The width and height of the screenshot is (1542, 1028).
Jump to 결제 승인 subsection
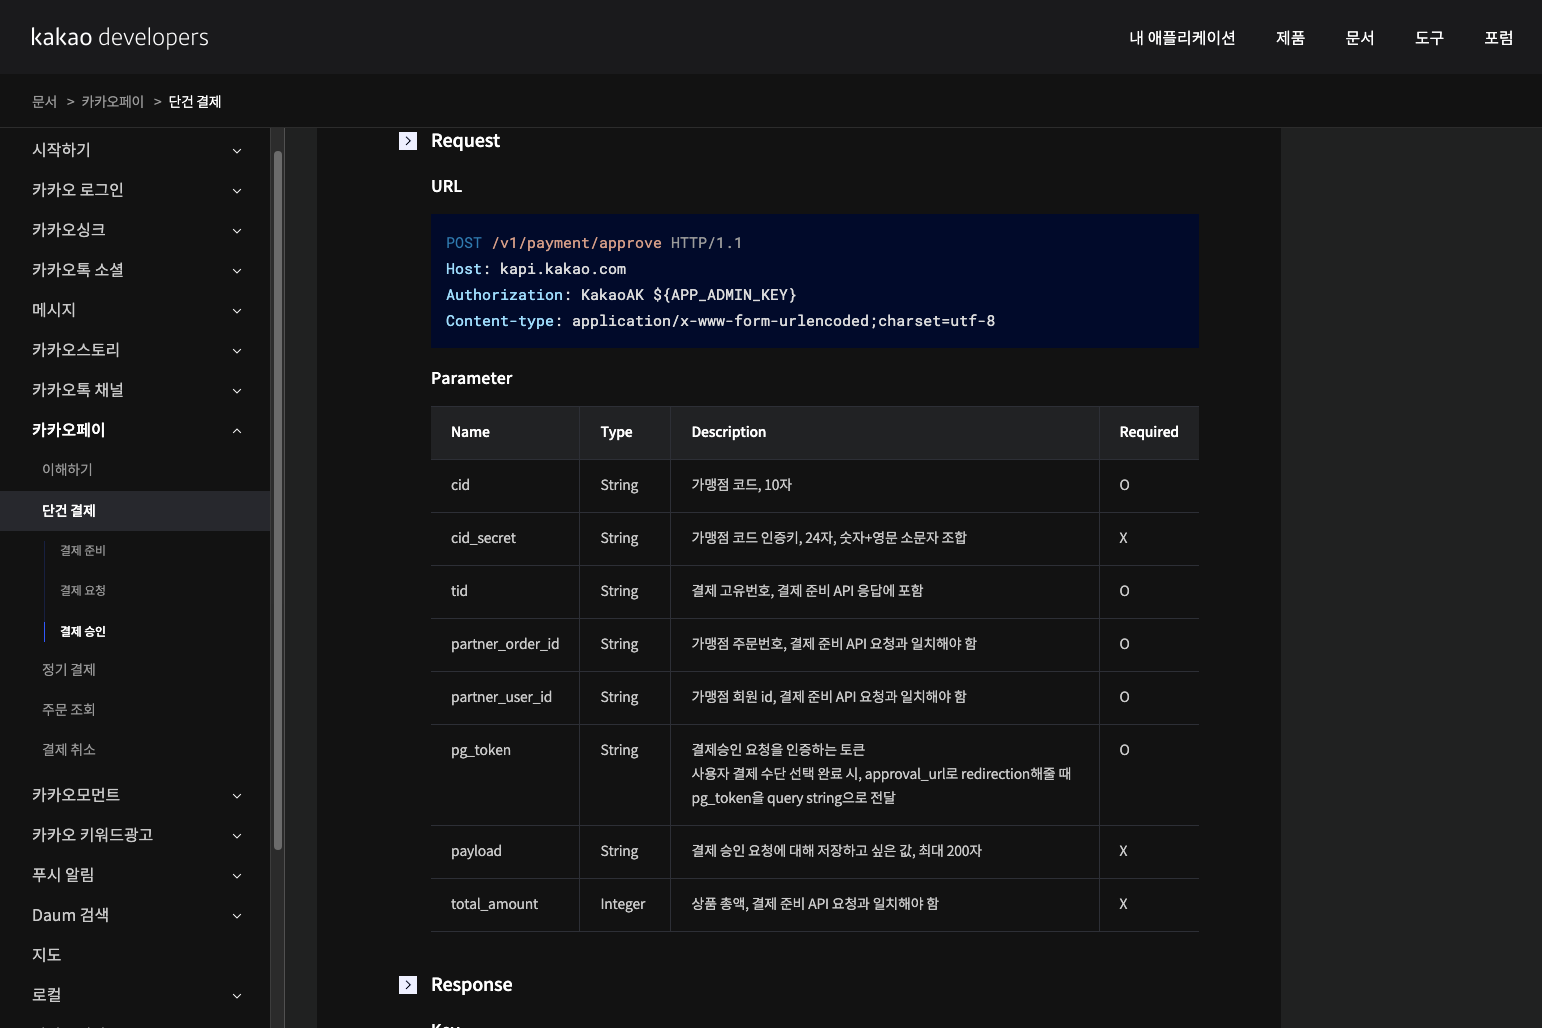point(83,632)
